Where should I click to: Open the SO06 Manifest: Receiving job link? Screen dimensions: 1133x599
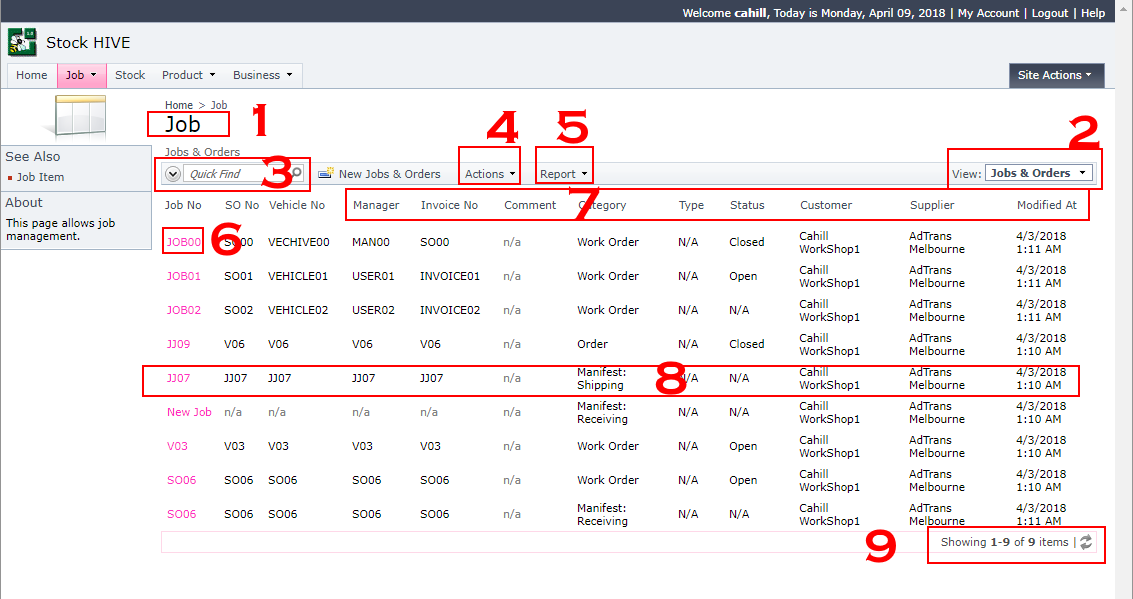(x=181, y=514)
